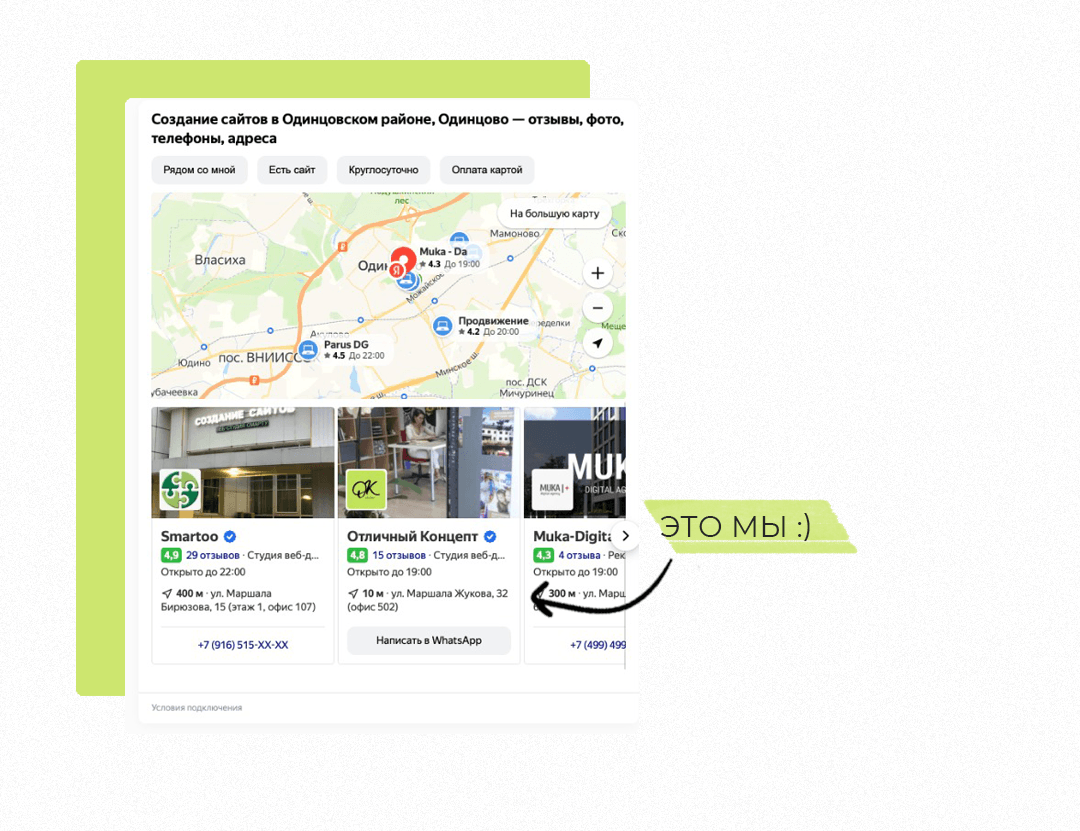1080x831 pixels.
Task: Click Отличный Концепт verified badge checkmark
Action: pos(490,536)
